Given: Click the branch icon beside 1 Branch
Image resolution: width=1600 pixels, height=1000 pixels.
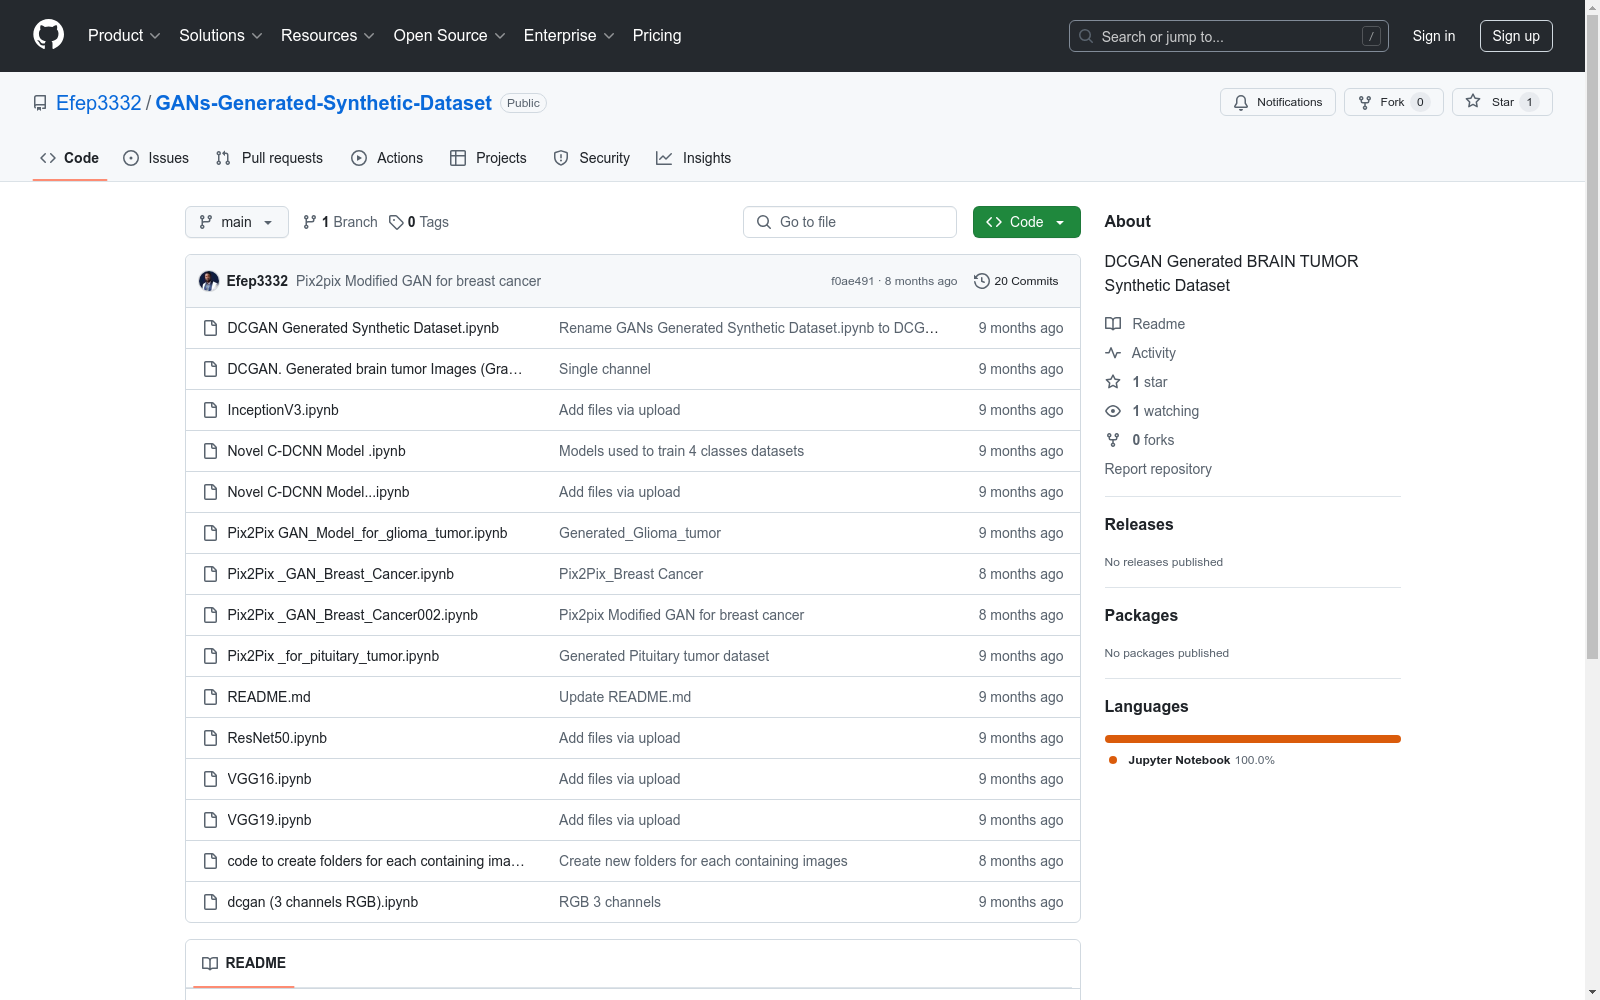Looking at the screenshot, I should [x=310, y=222].
